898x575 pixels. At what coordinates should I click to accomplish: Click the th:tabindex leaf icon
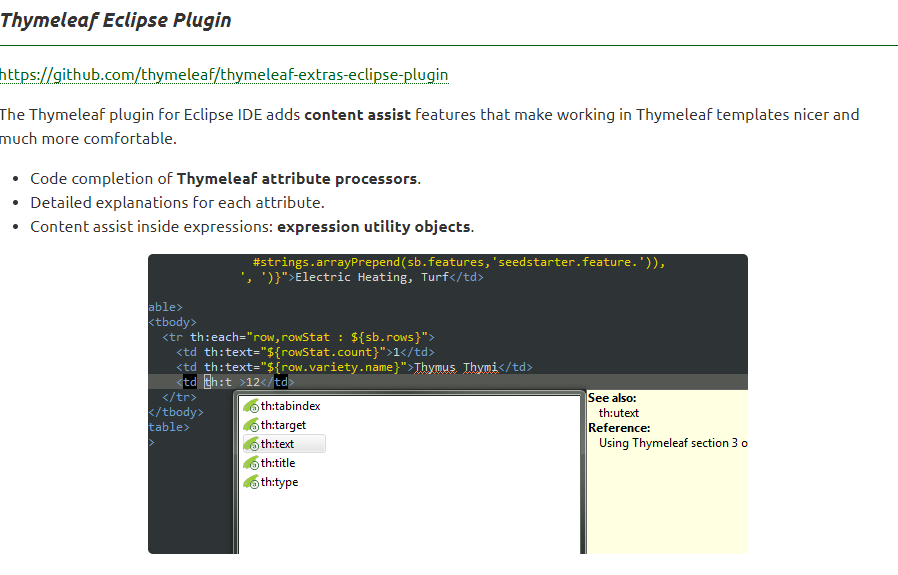click(251, 406)
